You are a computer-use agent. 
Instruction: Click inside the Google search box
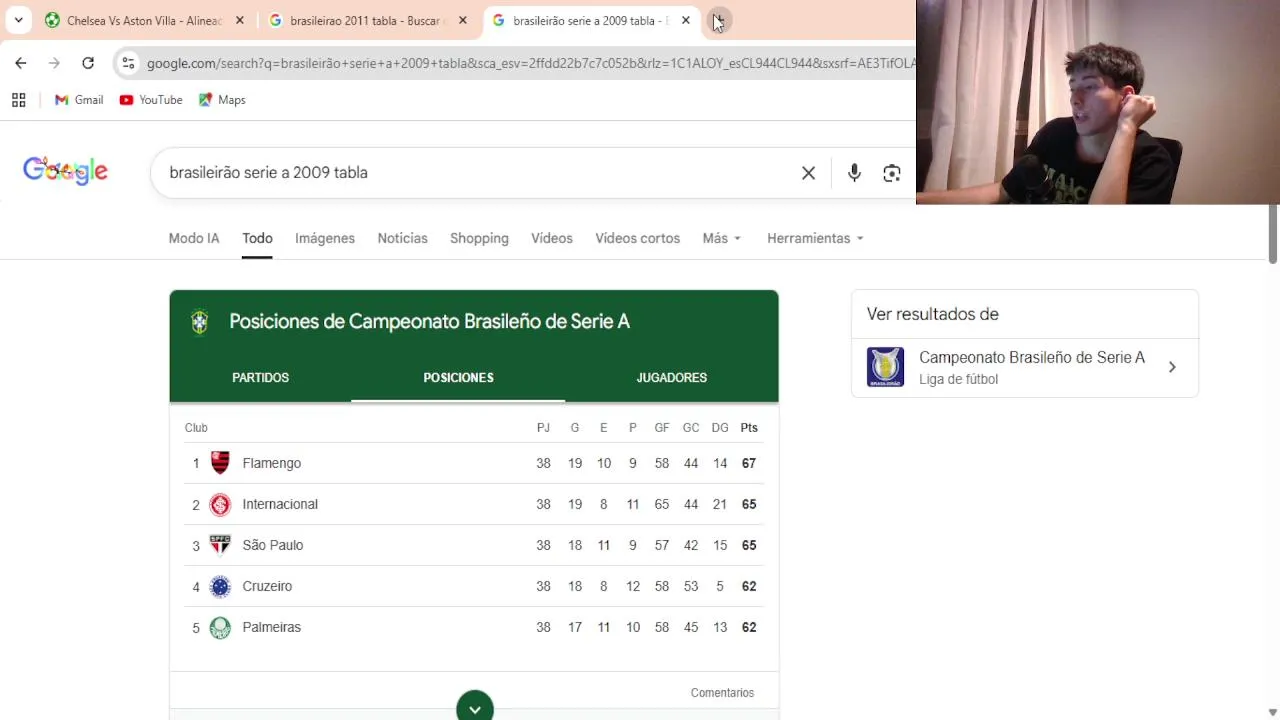(480, 173)
